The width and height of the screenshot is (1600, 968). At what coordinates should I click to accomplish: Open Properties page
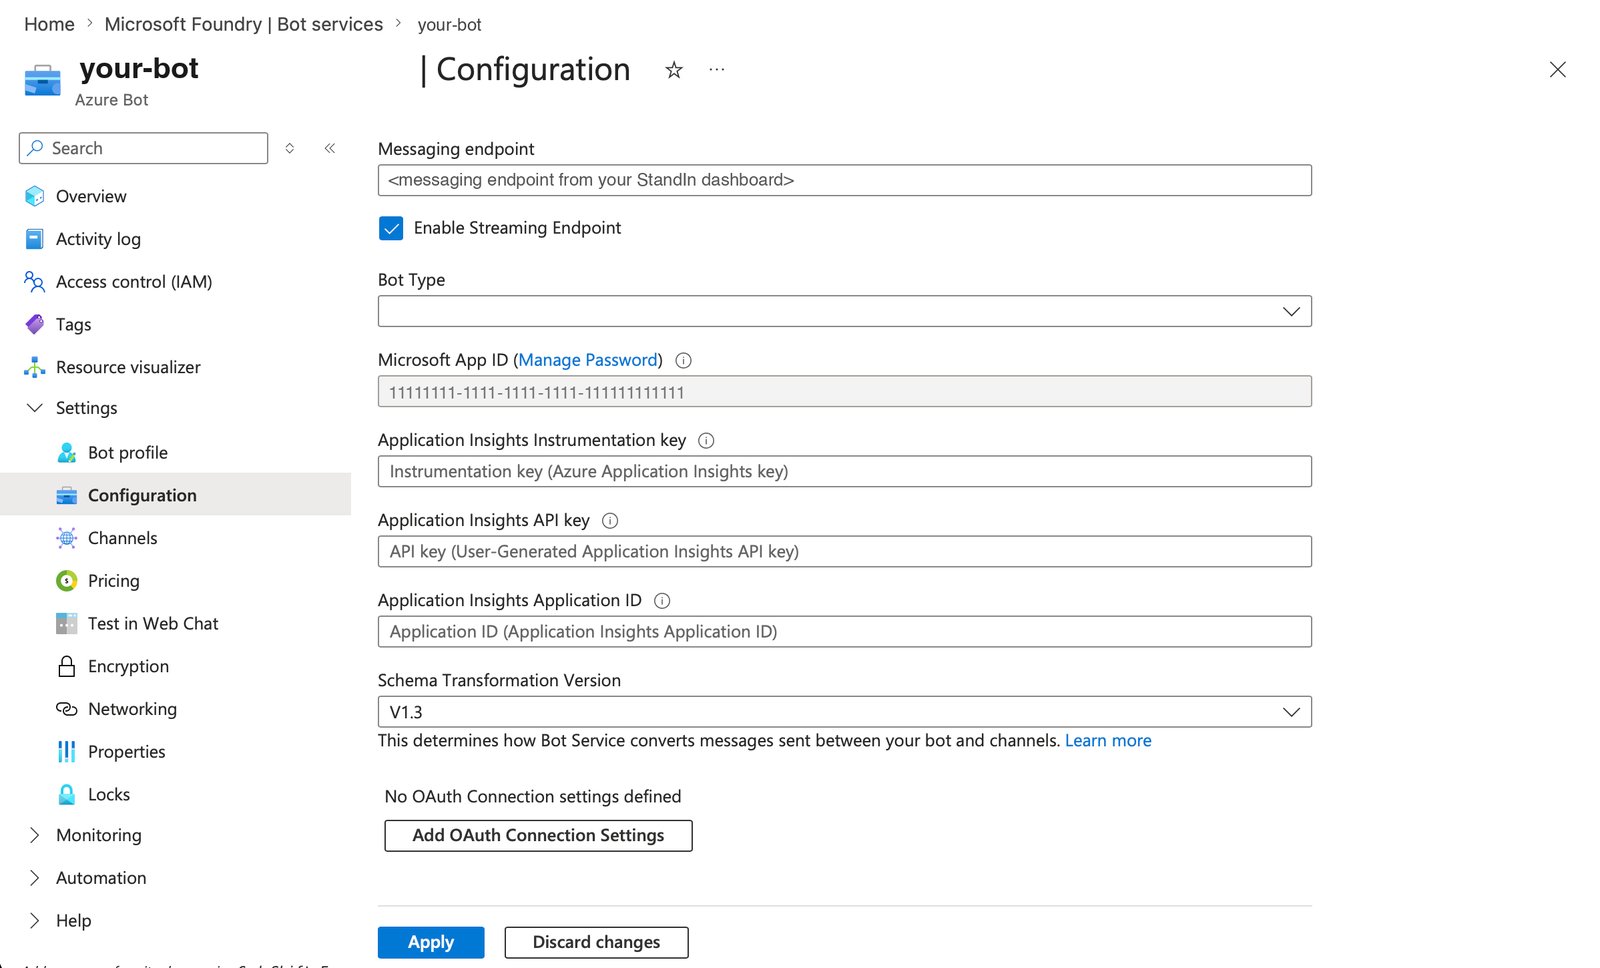127,752
